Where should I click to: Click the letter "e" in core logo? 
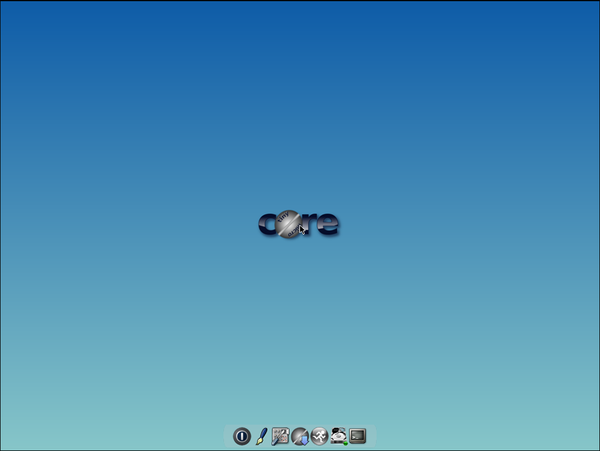328,225
